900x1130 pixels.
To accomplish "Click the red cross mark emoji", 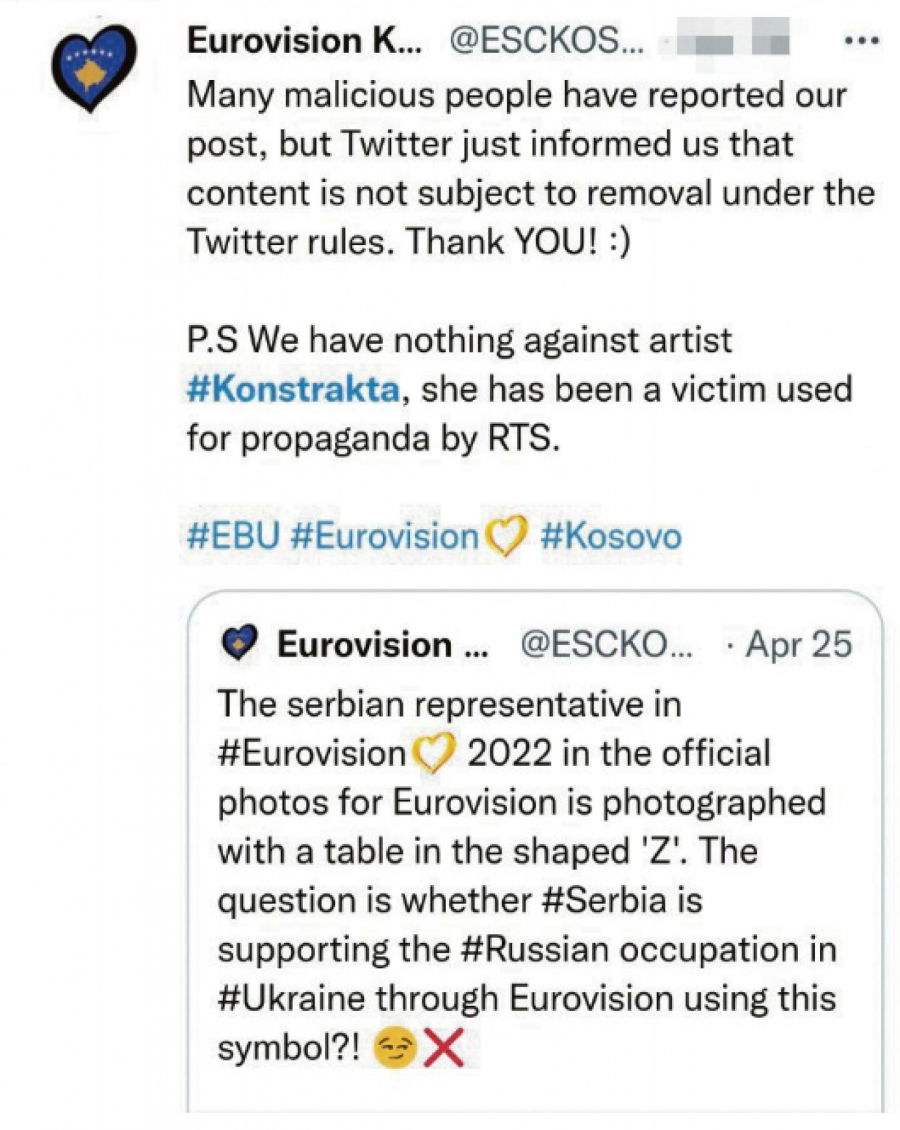I will [445, 1048].
